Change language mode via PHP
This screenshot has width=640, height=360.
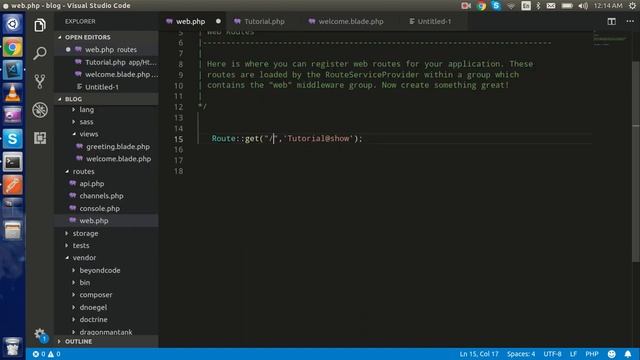[x=591, y=354]
